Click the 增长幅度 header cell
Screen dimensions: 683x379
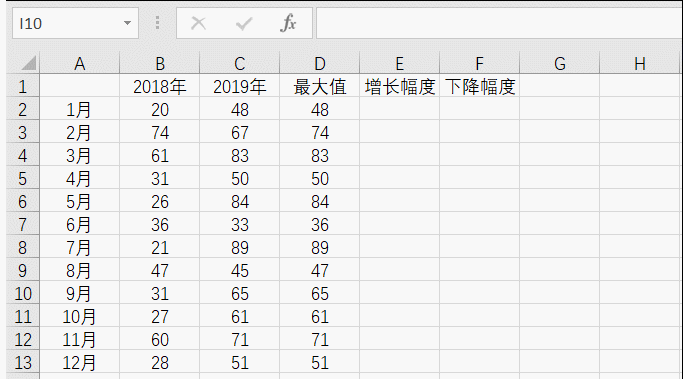(x=400, y=86)
